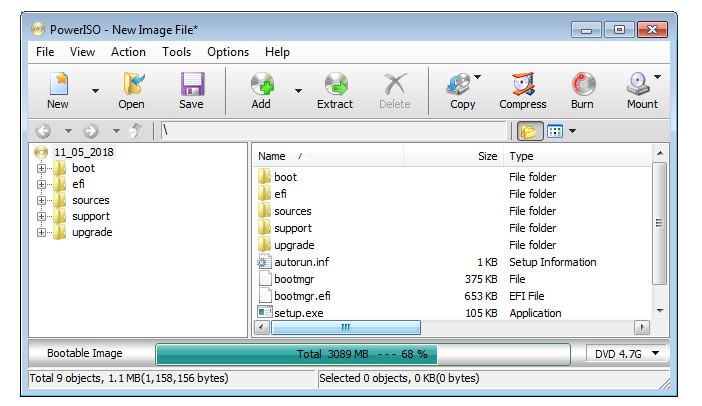The width and height of the screenshot is (702, 406).
Task: Click the horizontal scrollbar thumb
Action: click(346, 328)
